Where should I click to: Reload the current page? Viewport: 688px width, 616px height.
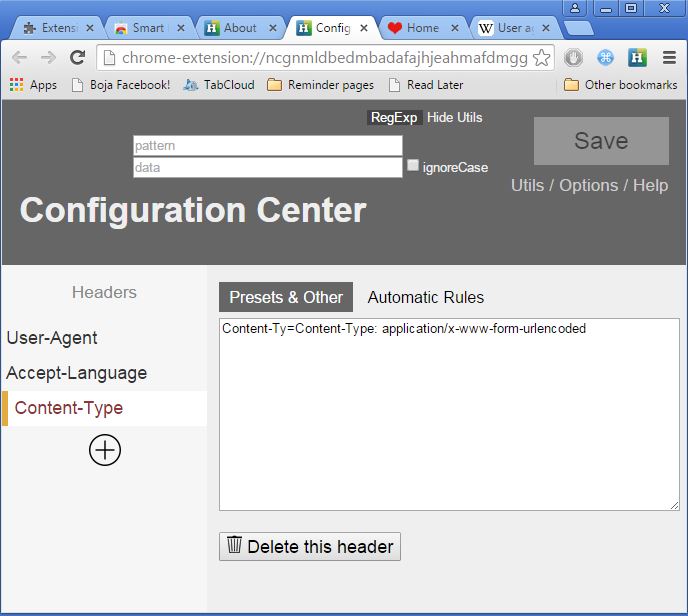click(x=76, y=58)
